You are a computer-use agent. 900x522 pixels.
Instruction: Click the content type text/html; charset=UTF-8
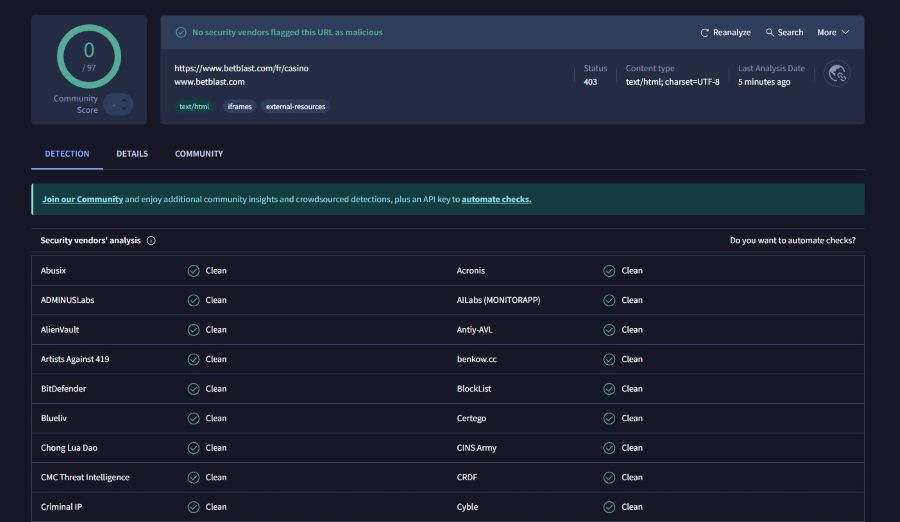[672, 82]
